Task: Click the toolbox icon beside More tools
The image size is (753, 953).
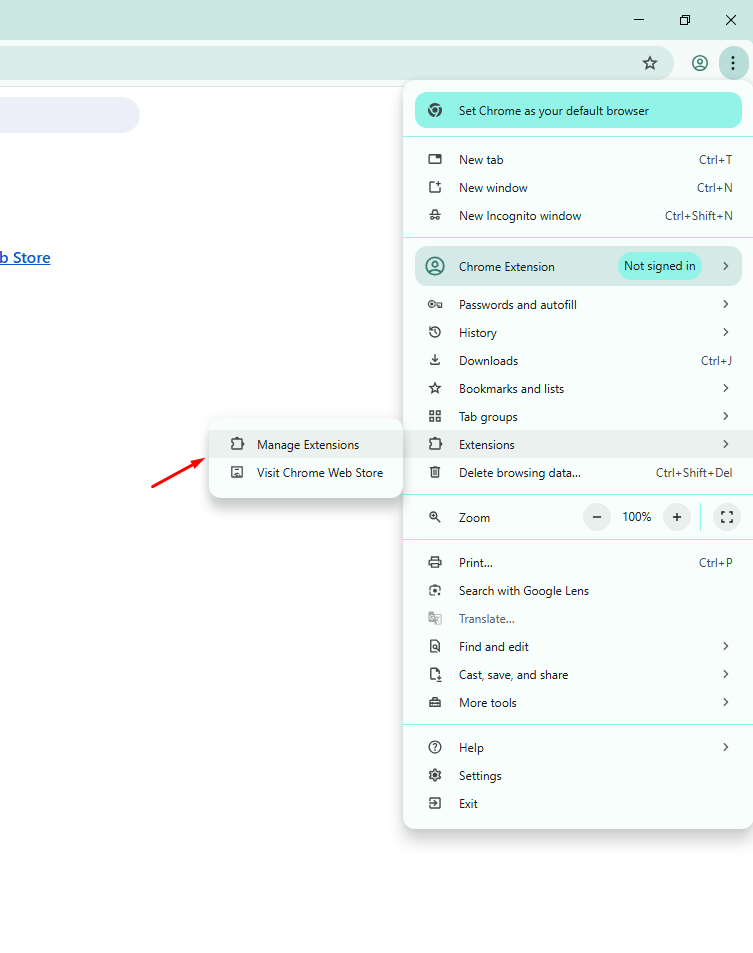Action: (x=435, y=703)
